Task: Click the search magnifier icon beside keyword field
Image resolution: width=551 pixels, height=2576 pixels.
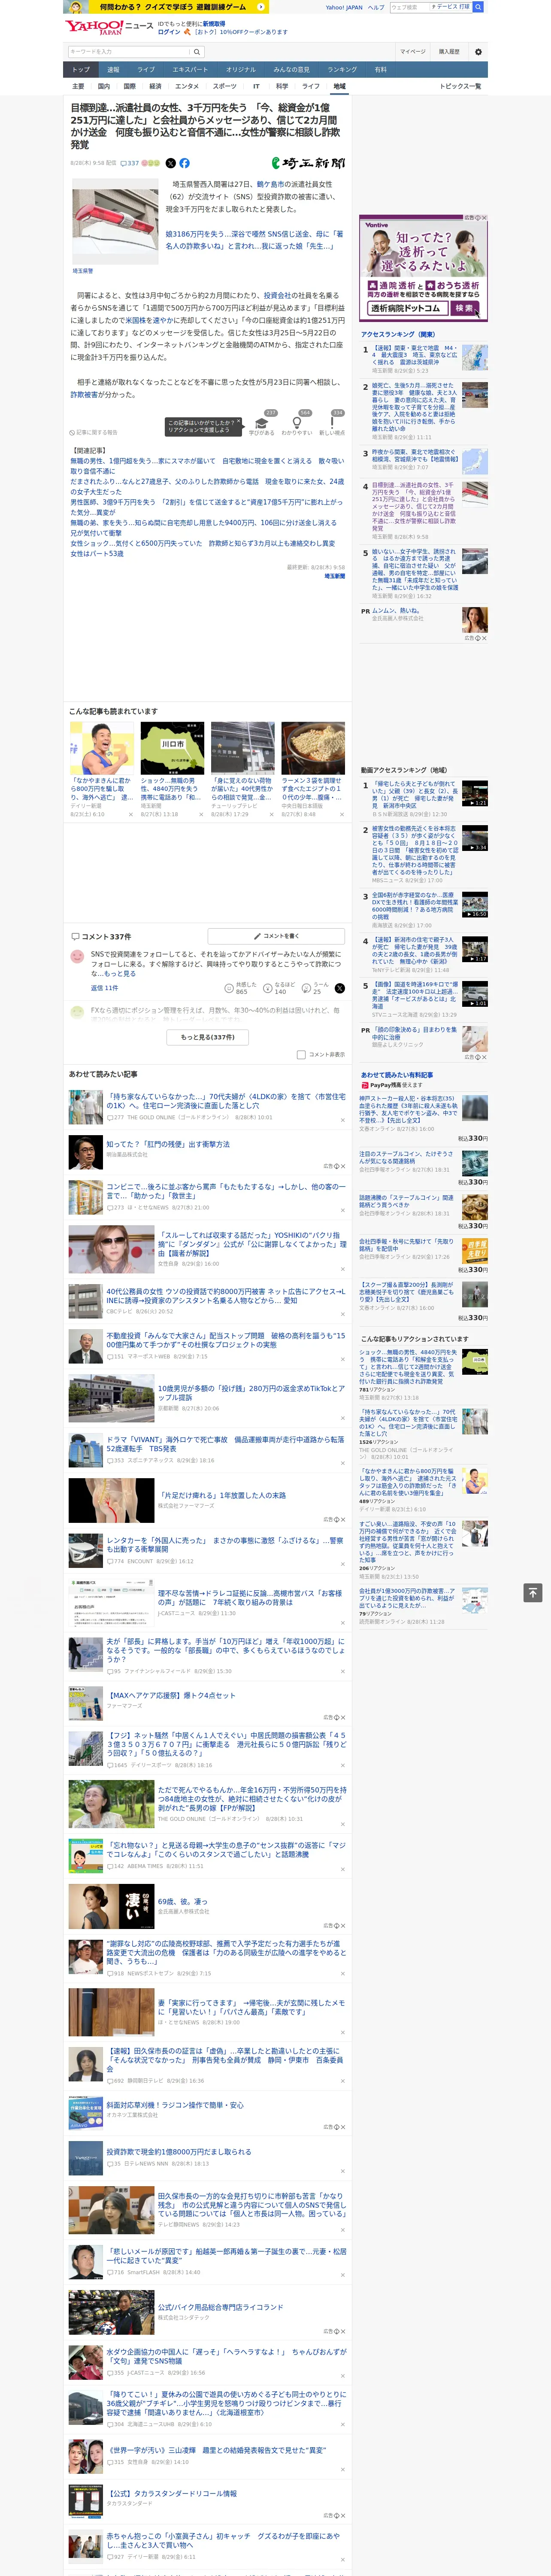Action: click(197, 52)
